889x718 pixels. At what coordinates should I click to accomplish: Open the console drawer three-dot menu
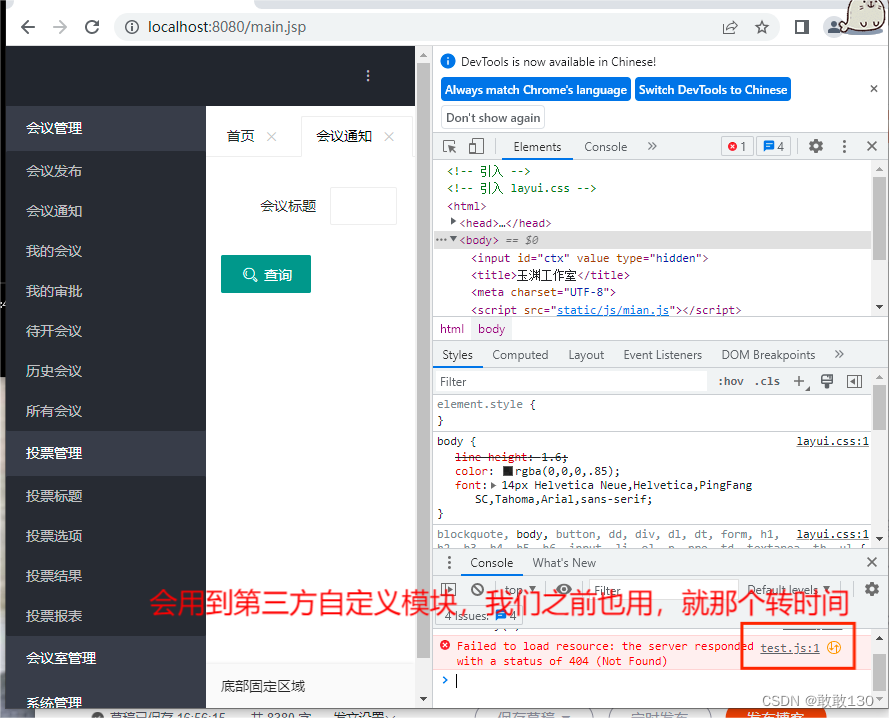pos(449,563)
